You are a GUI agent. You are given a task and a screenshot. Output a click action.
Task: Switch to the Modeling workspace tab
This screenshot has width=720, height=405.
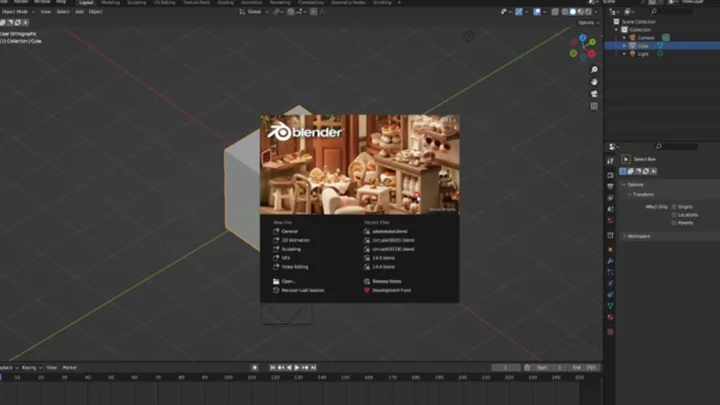[110, 3]
